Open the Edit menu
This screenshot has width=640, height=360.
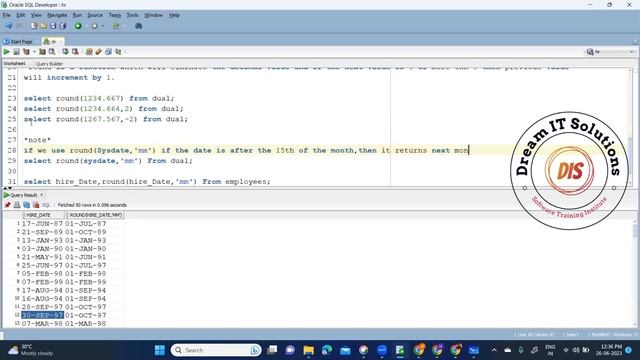(20, 15)
